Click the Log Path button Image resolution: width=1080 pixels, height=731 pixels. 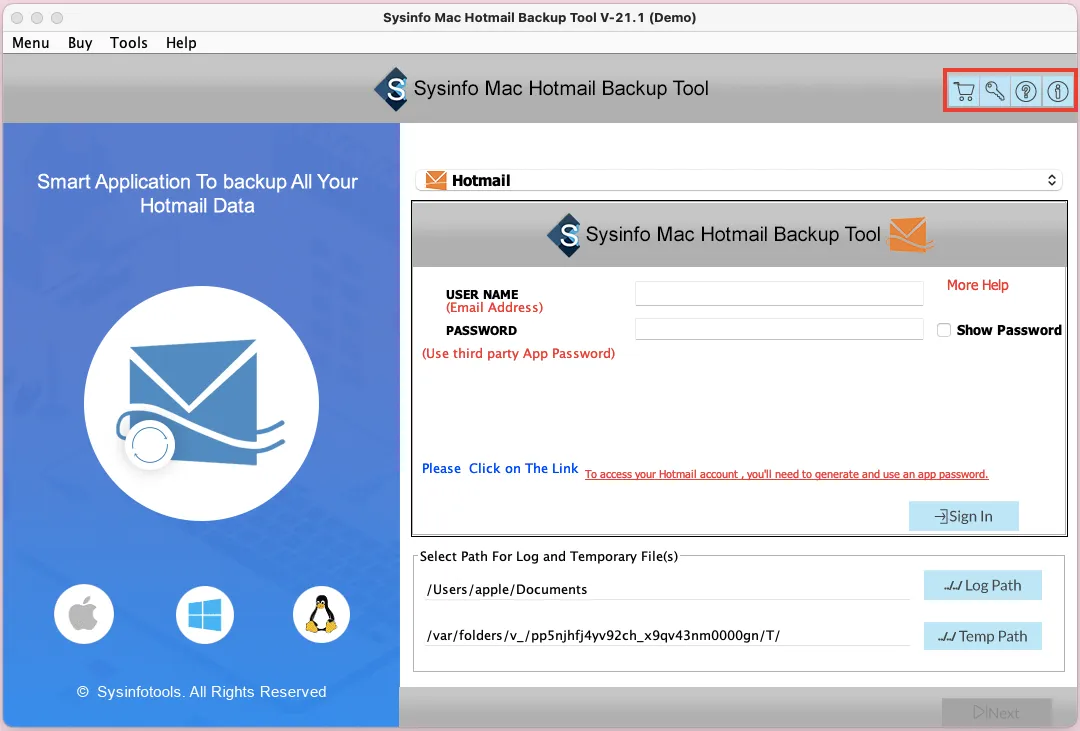point(982,585)
